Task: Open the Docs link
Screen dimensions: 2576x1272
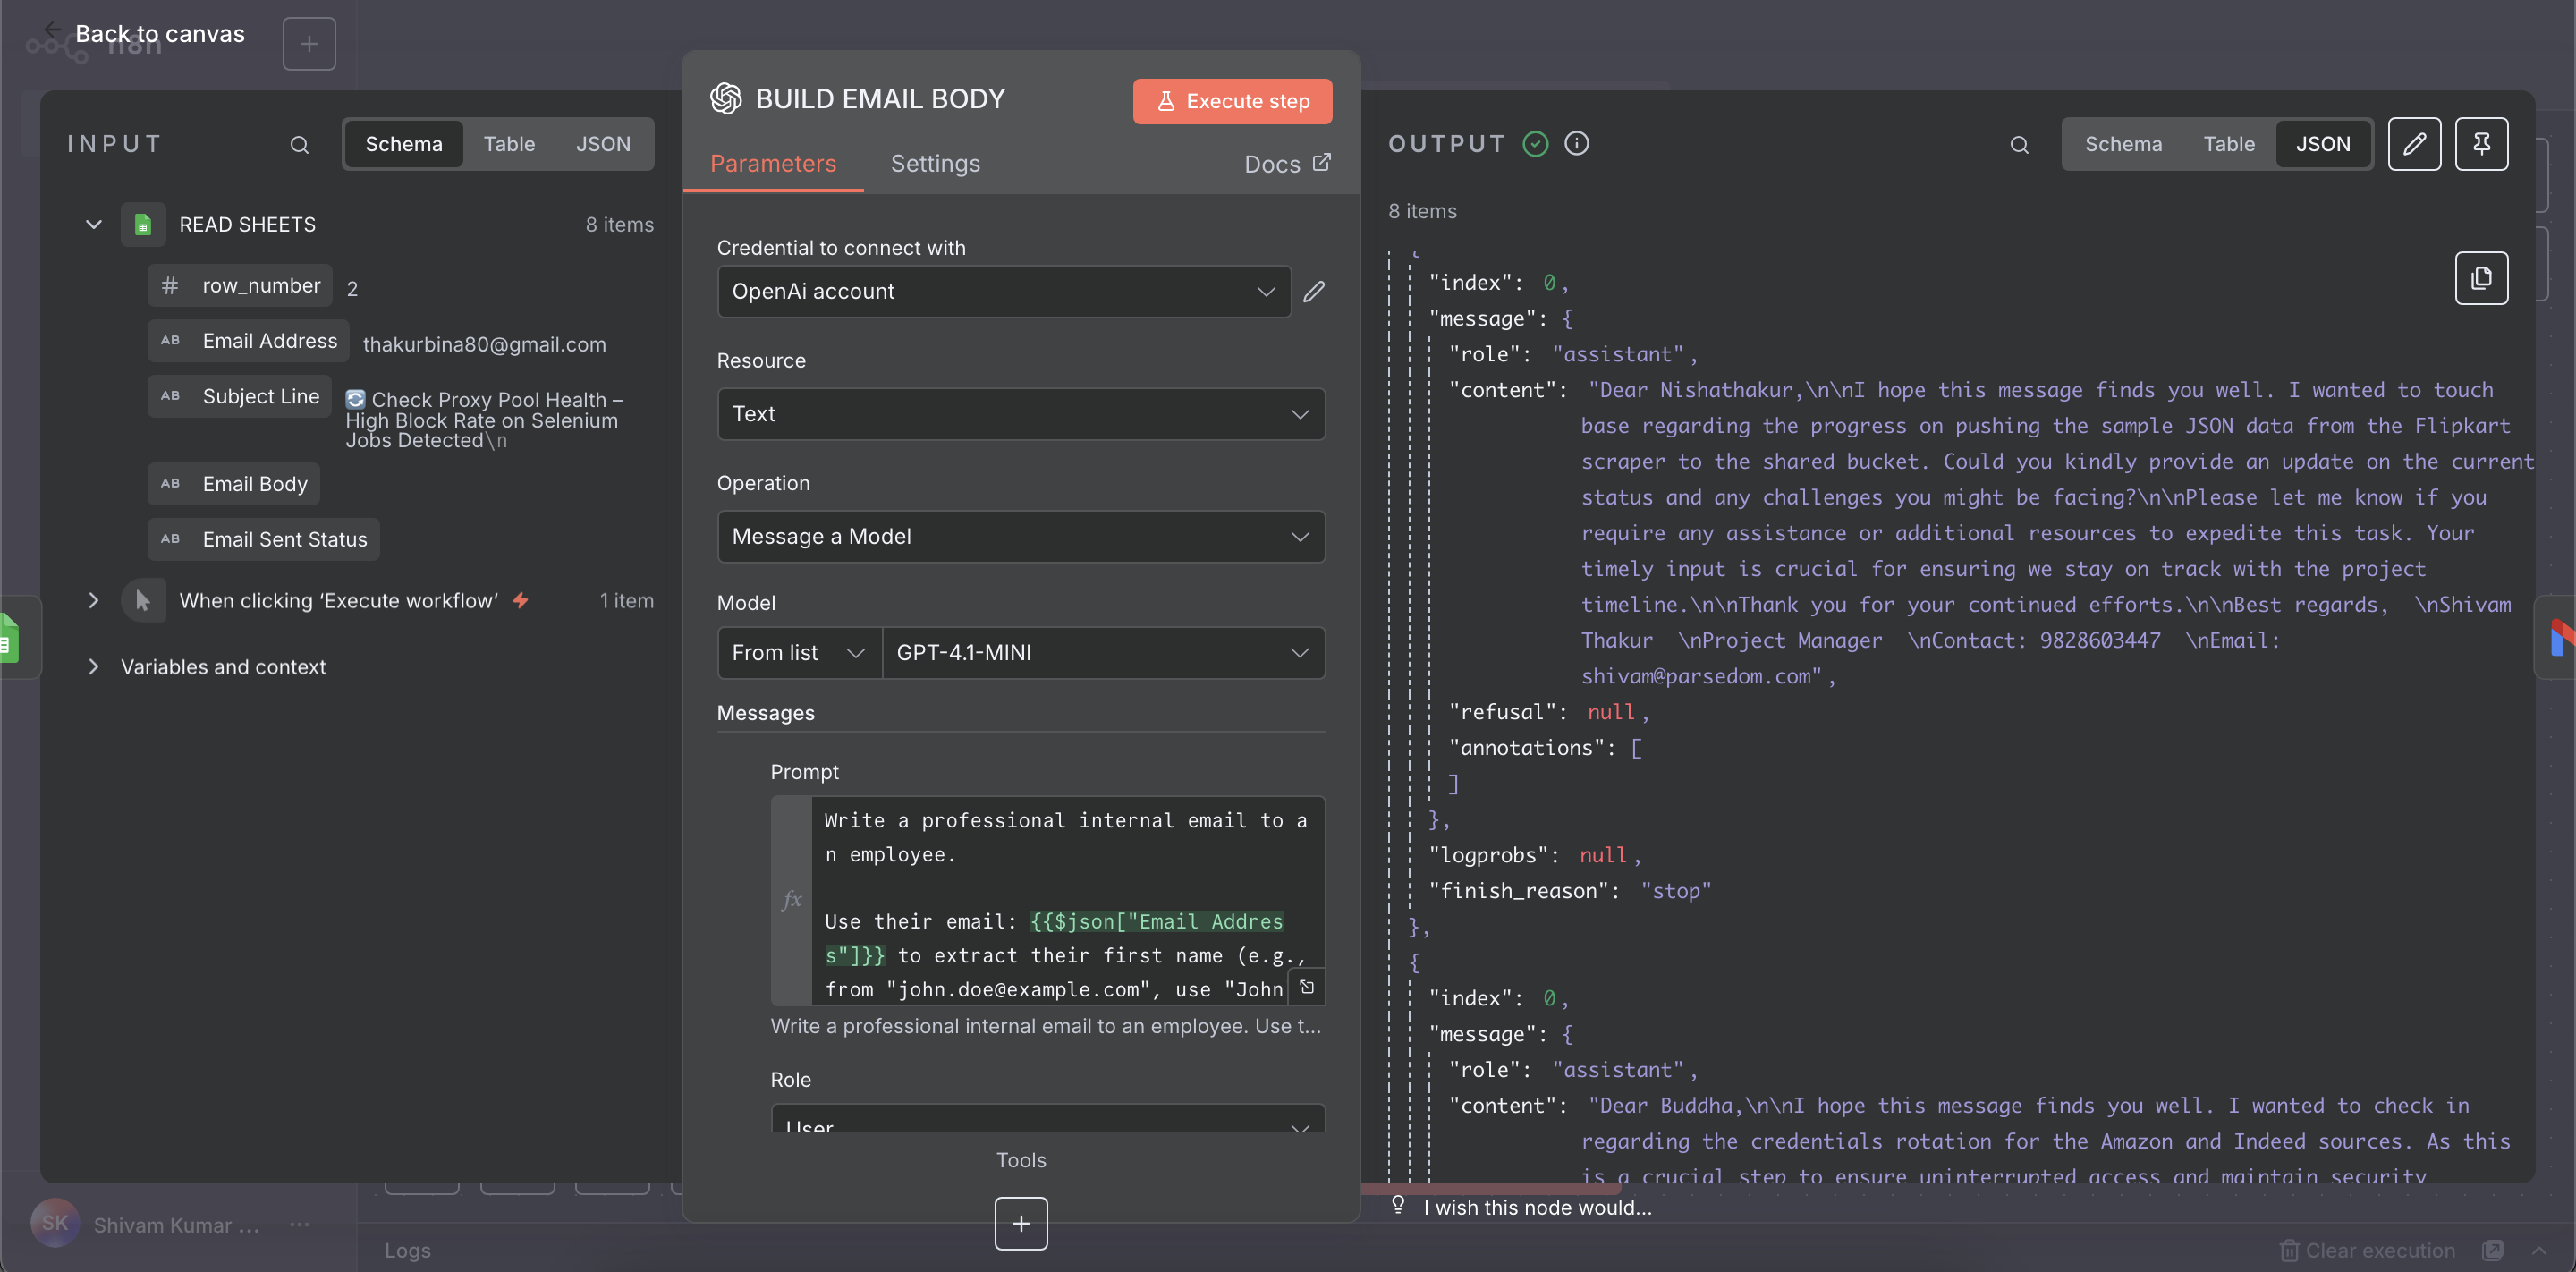Action: [1286, 164]
